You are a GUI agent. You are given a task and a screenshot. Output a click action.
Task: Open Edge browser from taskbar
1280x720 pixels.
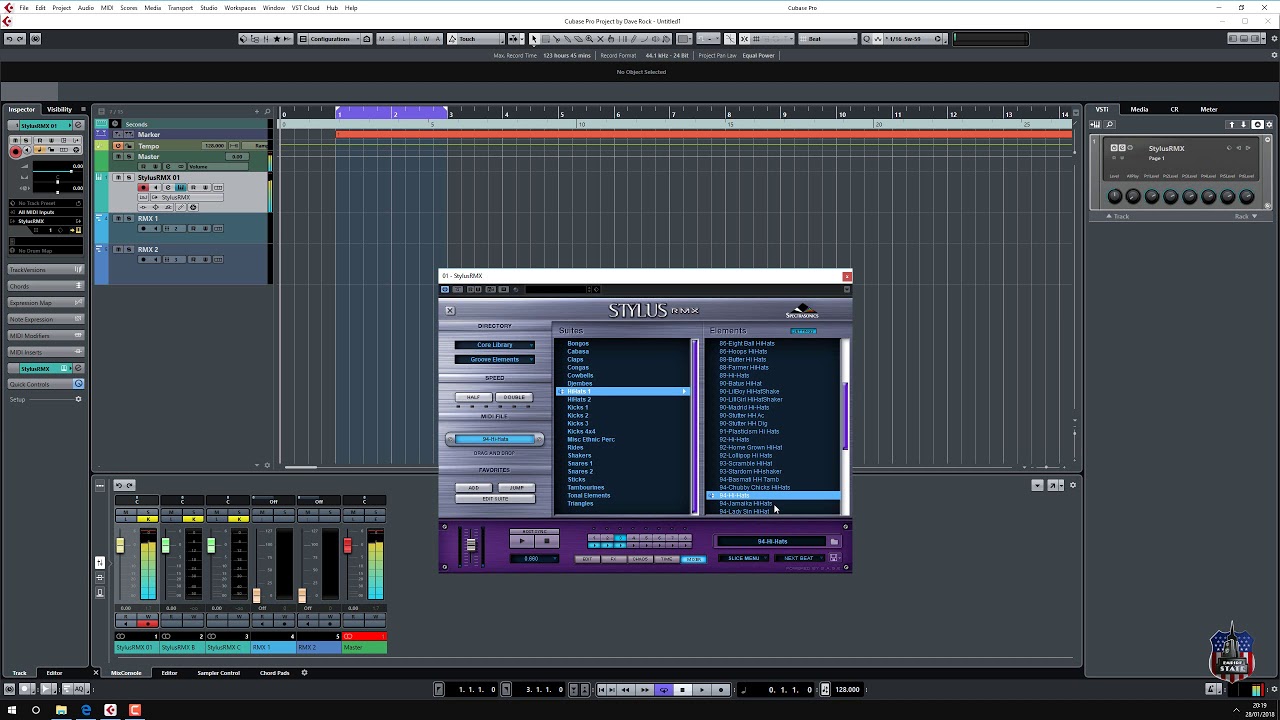pyautogui.click(x=86, y=710)
